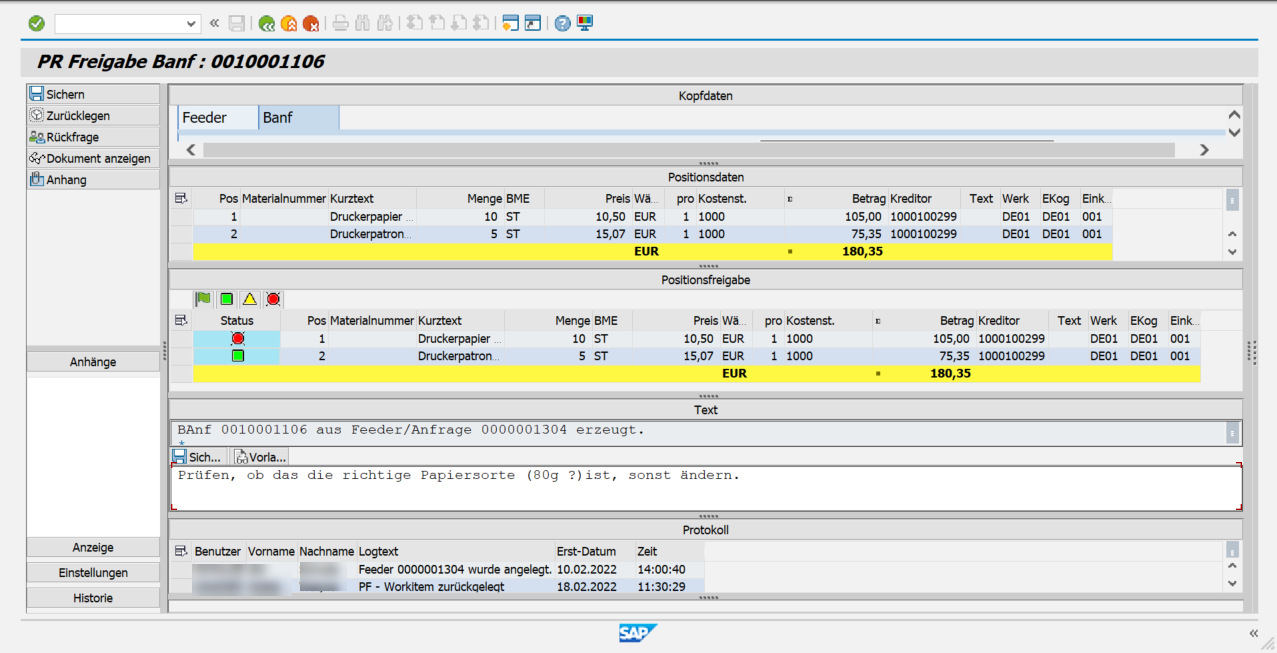The width and height of the screenshot is (1277, 653).
Task: Switch to the Feeder tab
Action: click(x=205, y=117)
